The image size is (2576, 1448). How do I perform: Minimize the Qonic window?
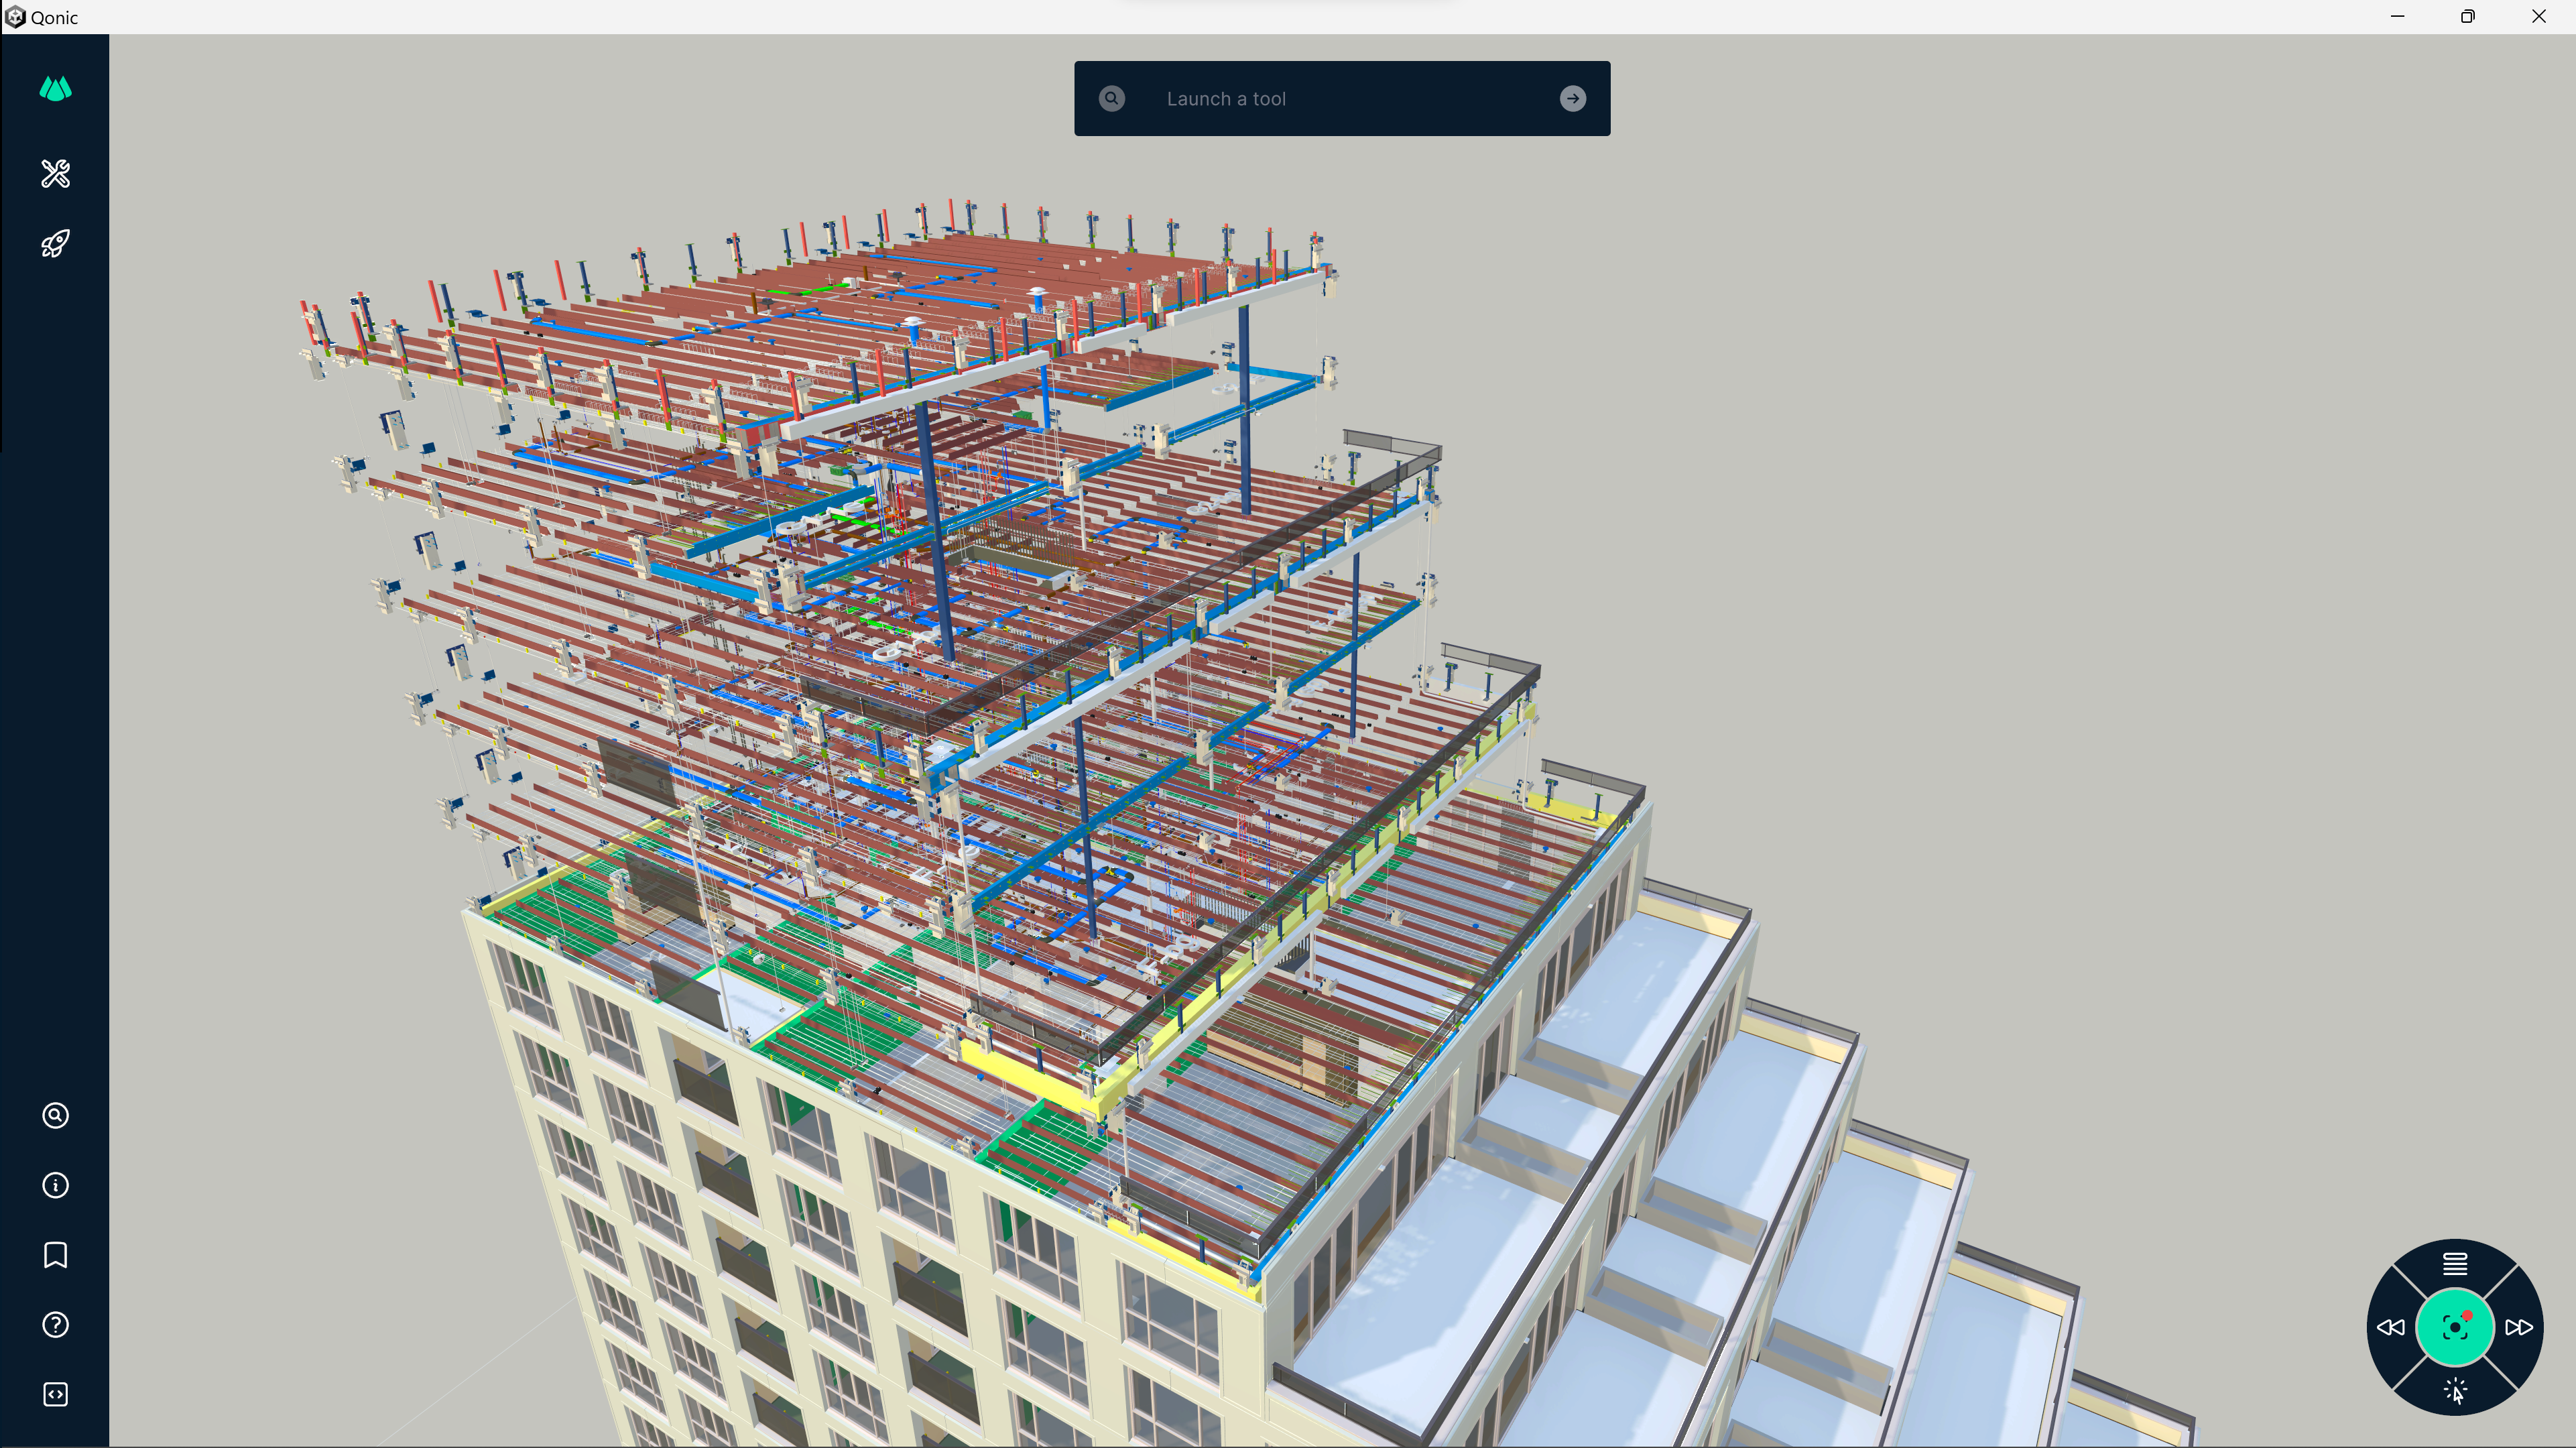(2397, 17)
